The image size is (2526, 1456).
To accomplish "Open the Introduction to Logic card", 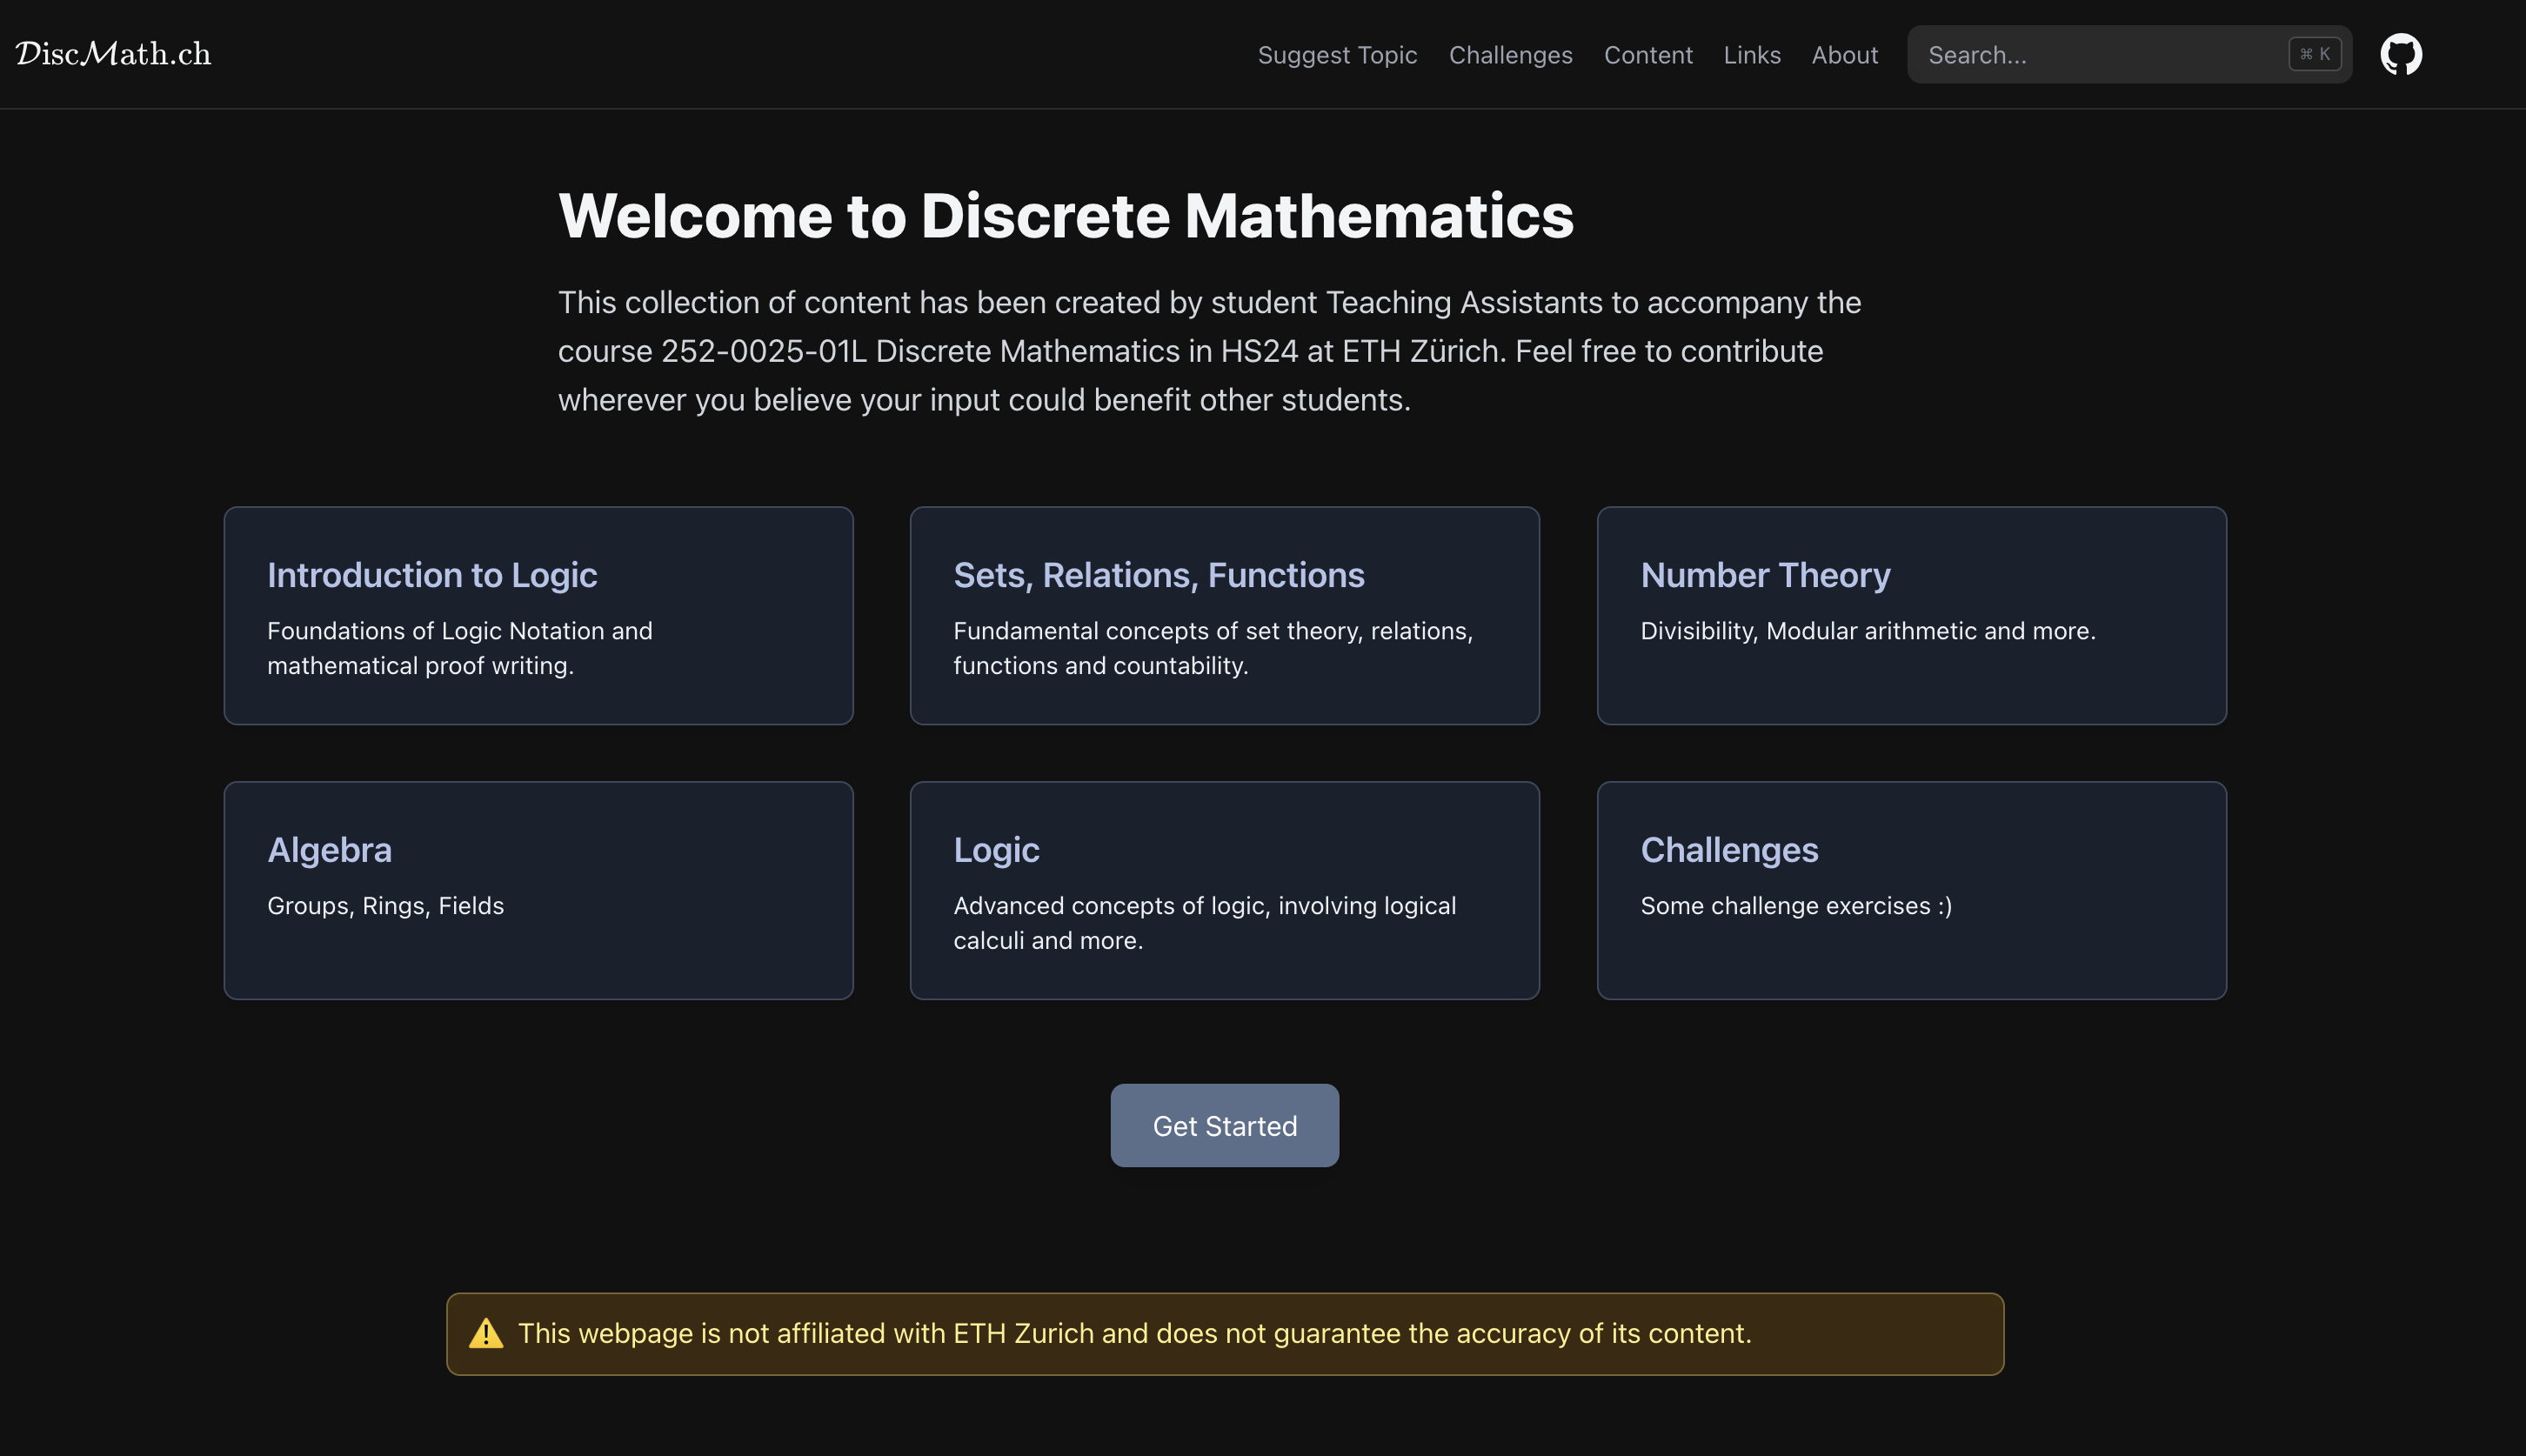I will [x=538, y=615].
